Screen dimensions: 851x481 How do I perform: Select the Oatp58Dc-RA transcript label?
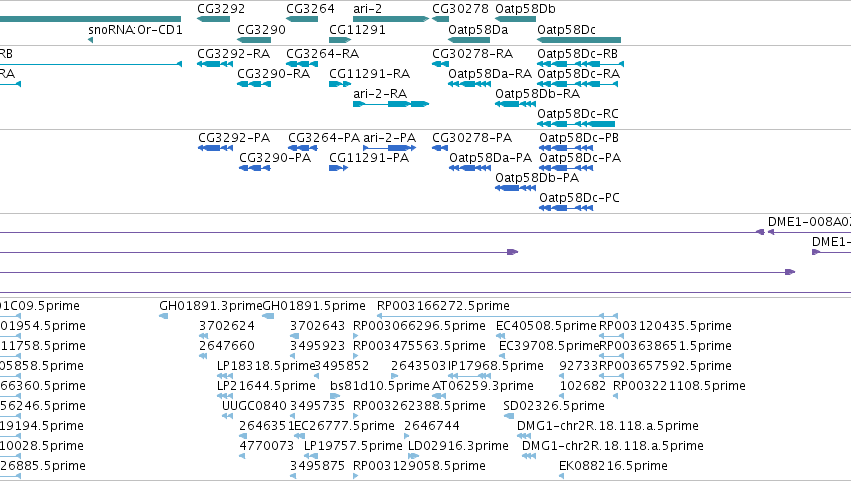(579, 74)
